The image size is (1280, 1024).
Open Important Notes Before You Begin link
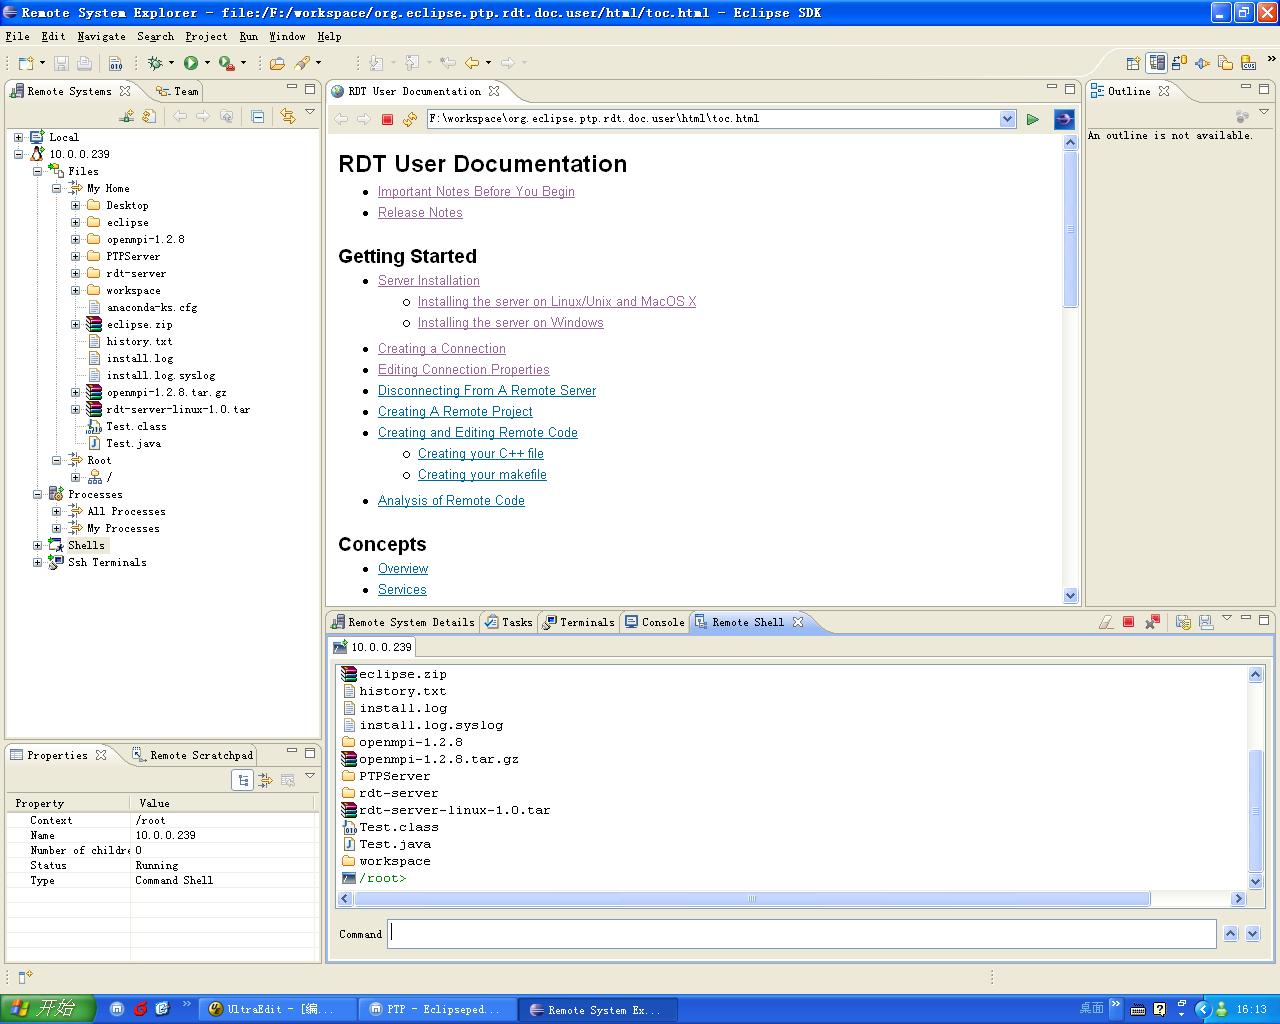[476, 192]
